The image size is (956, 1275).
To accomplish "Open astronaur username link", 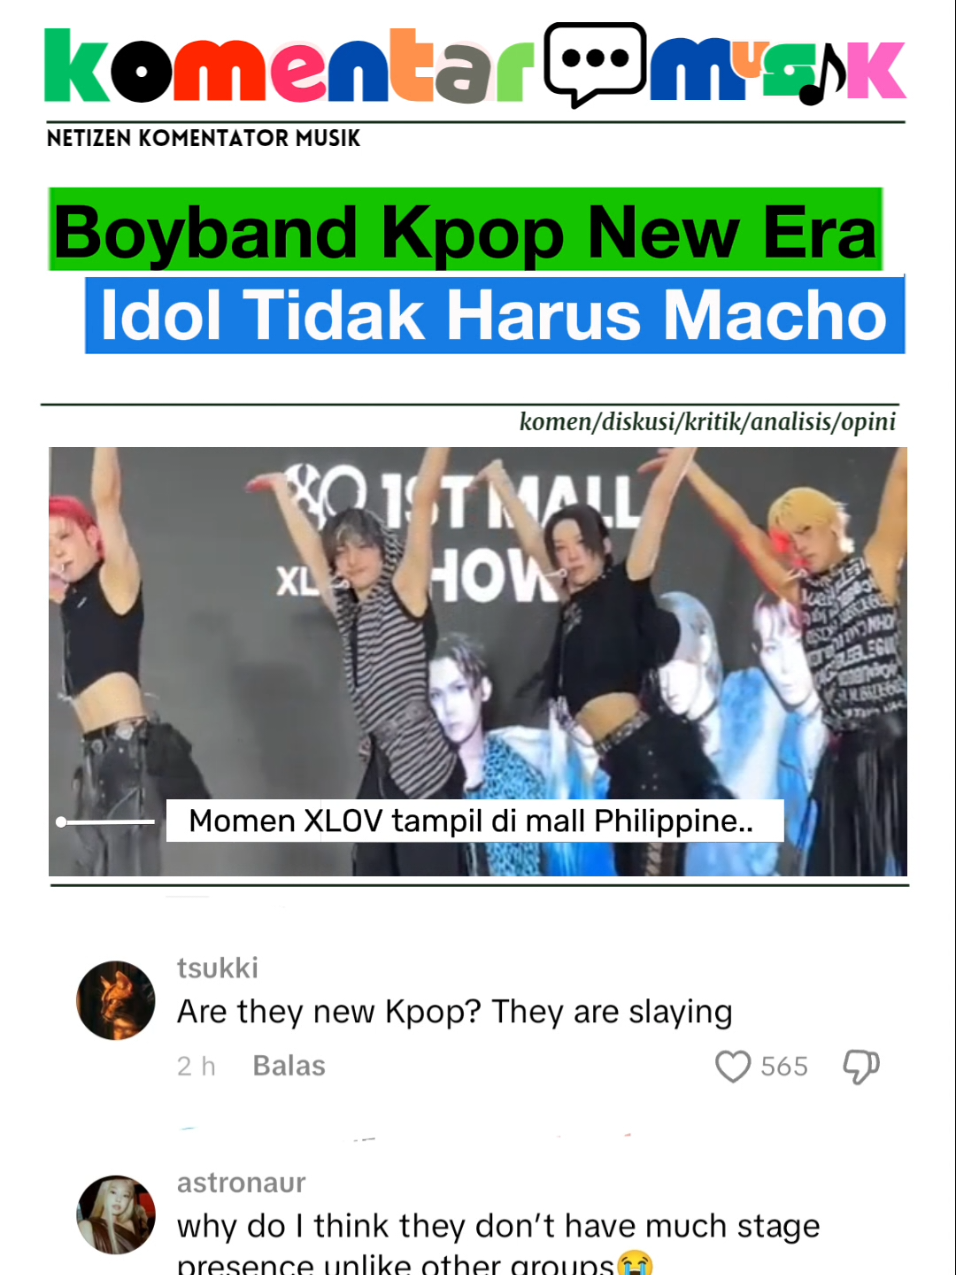I will pyautogui.click(x=242, y=1183).
